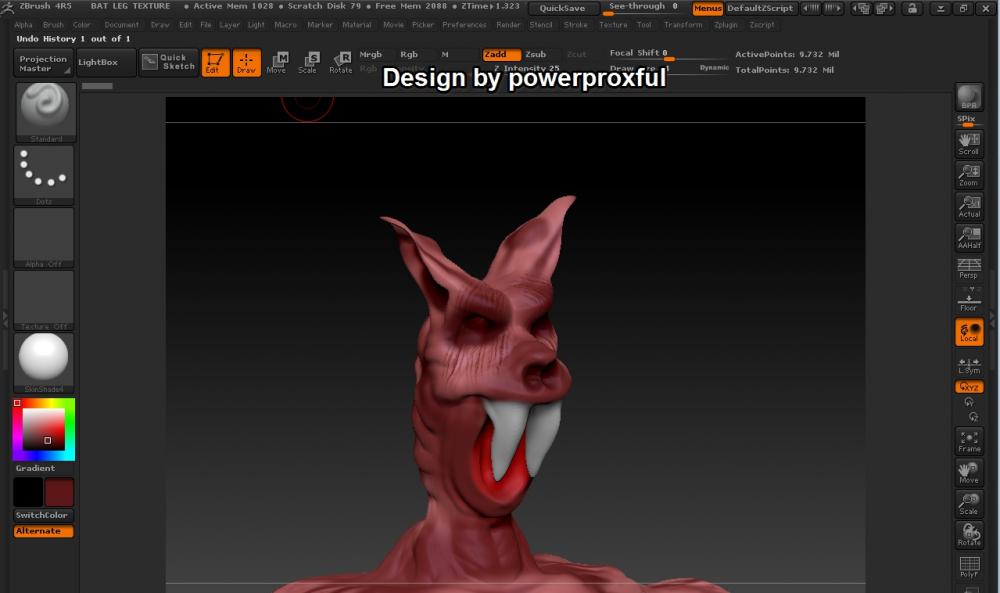
Task: Select the Edit mode button
Action: pyautogui.click(x=216, y=62)
